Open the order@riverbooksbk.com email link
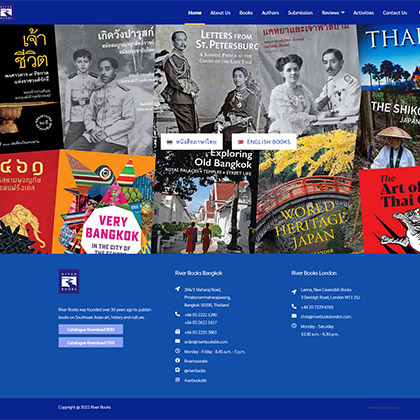The width and height of the screenshot is (420, 420). [206, 342]
